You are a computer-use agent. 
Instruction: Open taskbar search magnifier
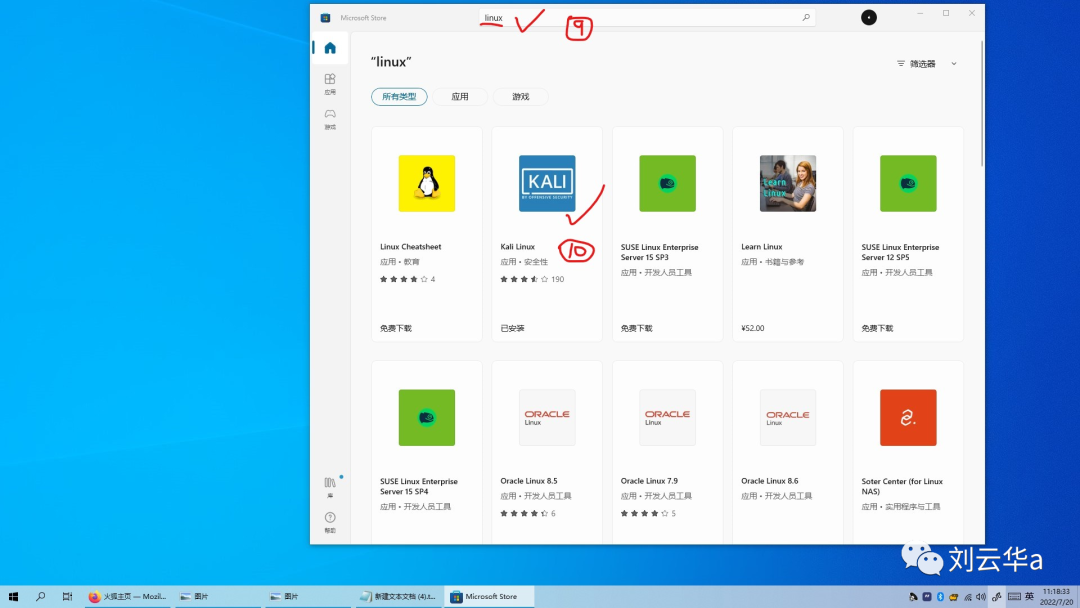pos(41,596)
